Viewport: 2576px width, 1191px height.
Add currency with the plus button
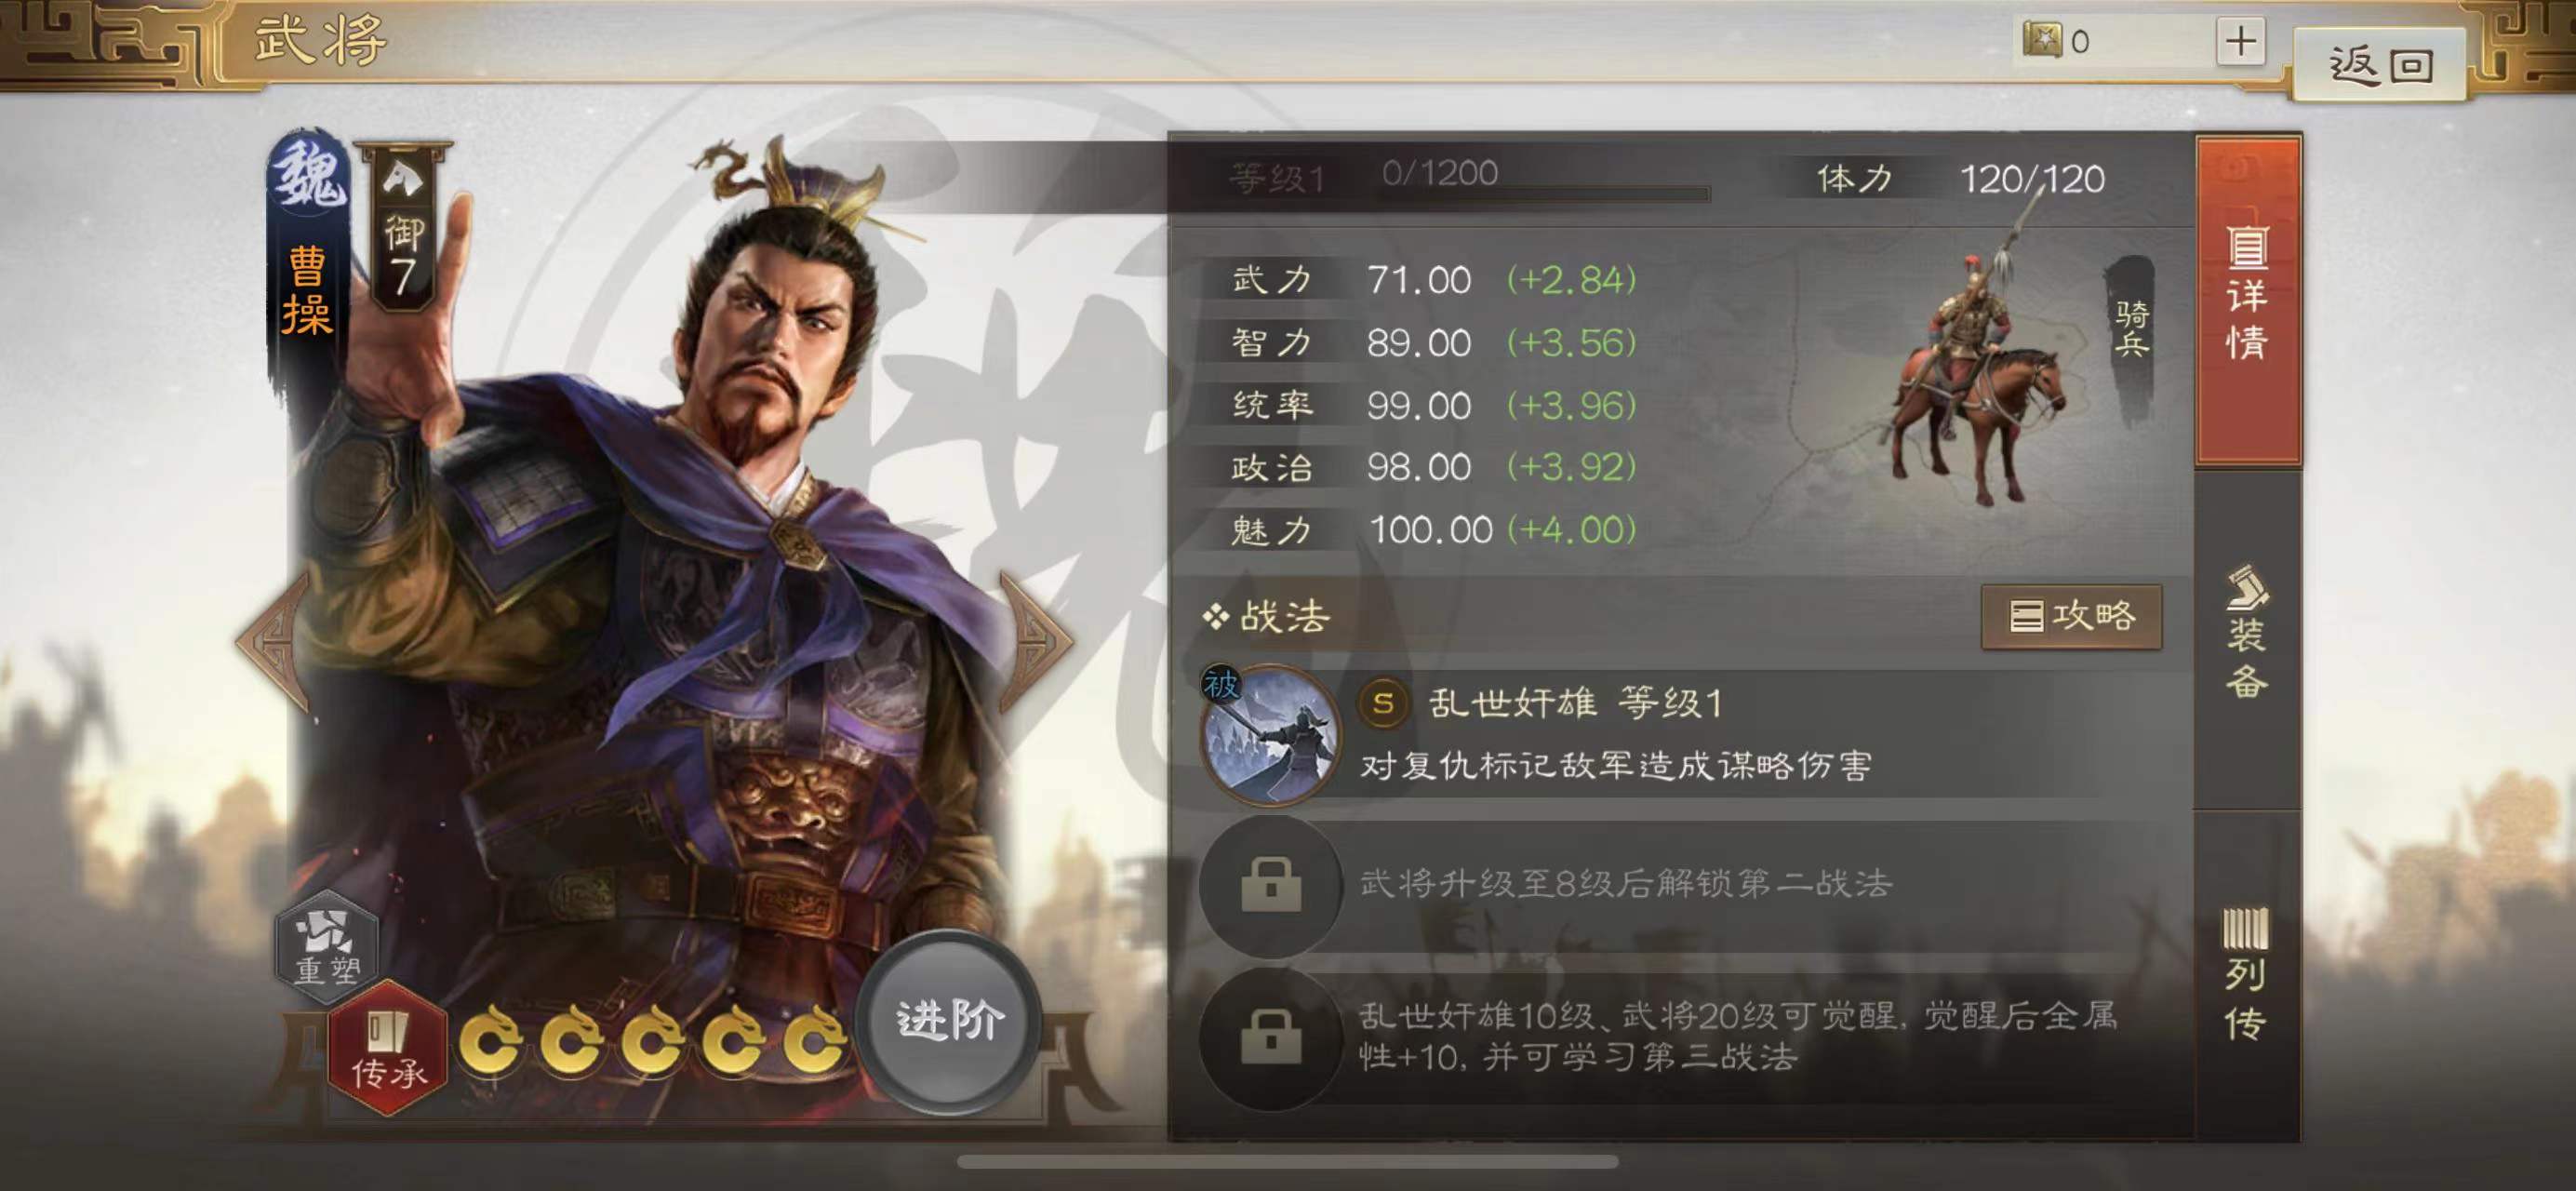pyautogui.click(x=2241, y=41)
